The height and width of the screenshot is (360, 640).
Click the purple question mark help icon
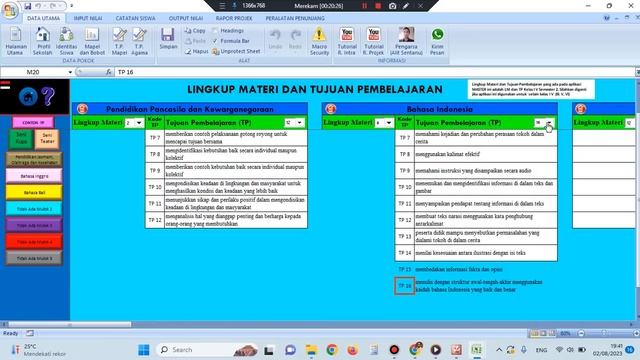click(48, 96)
